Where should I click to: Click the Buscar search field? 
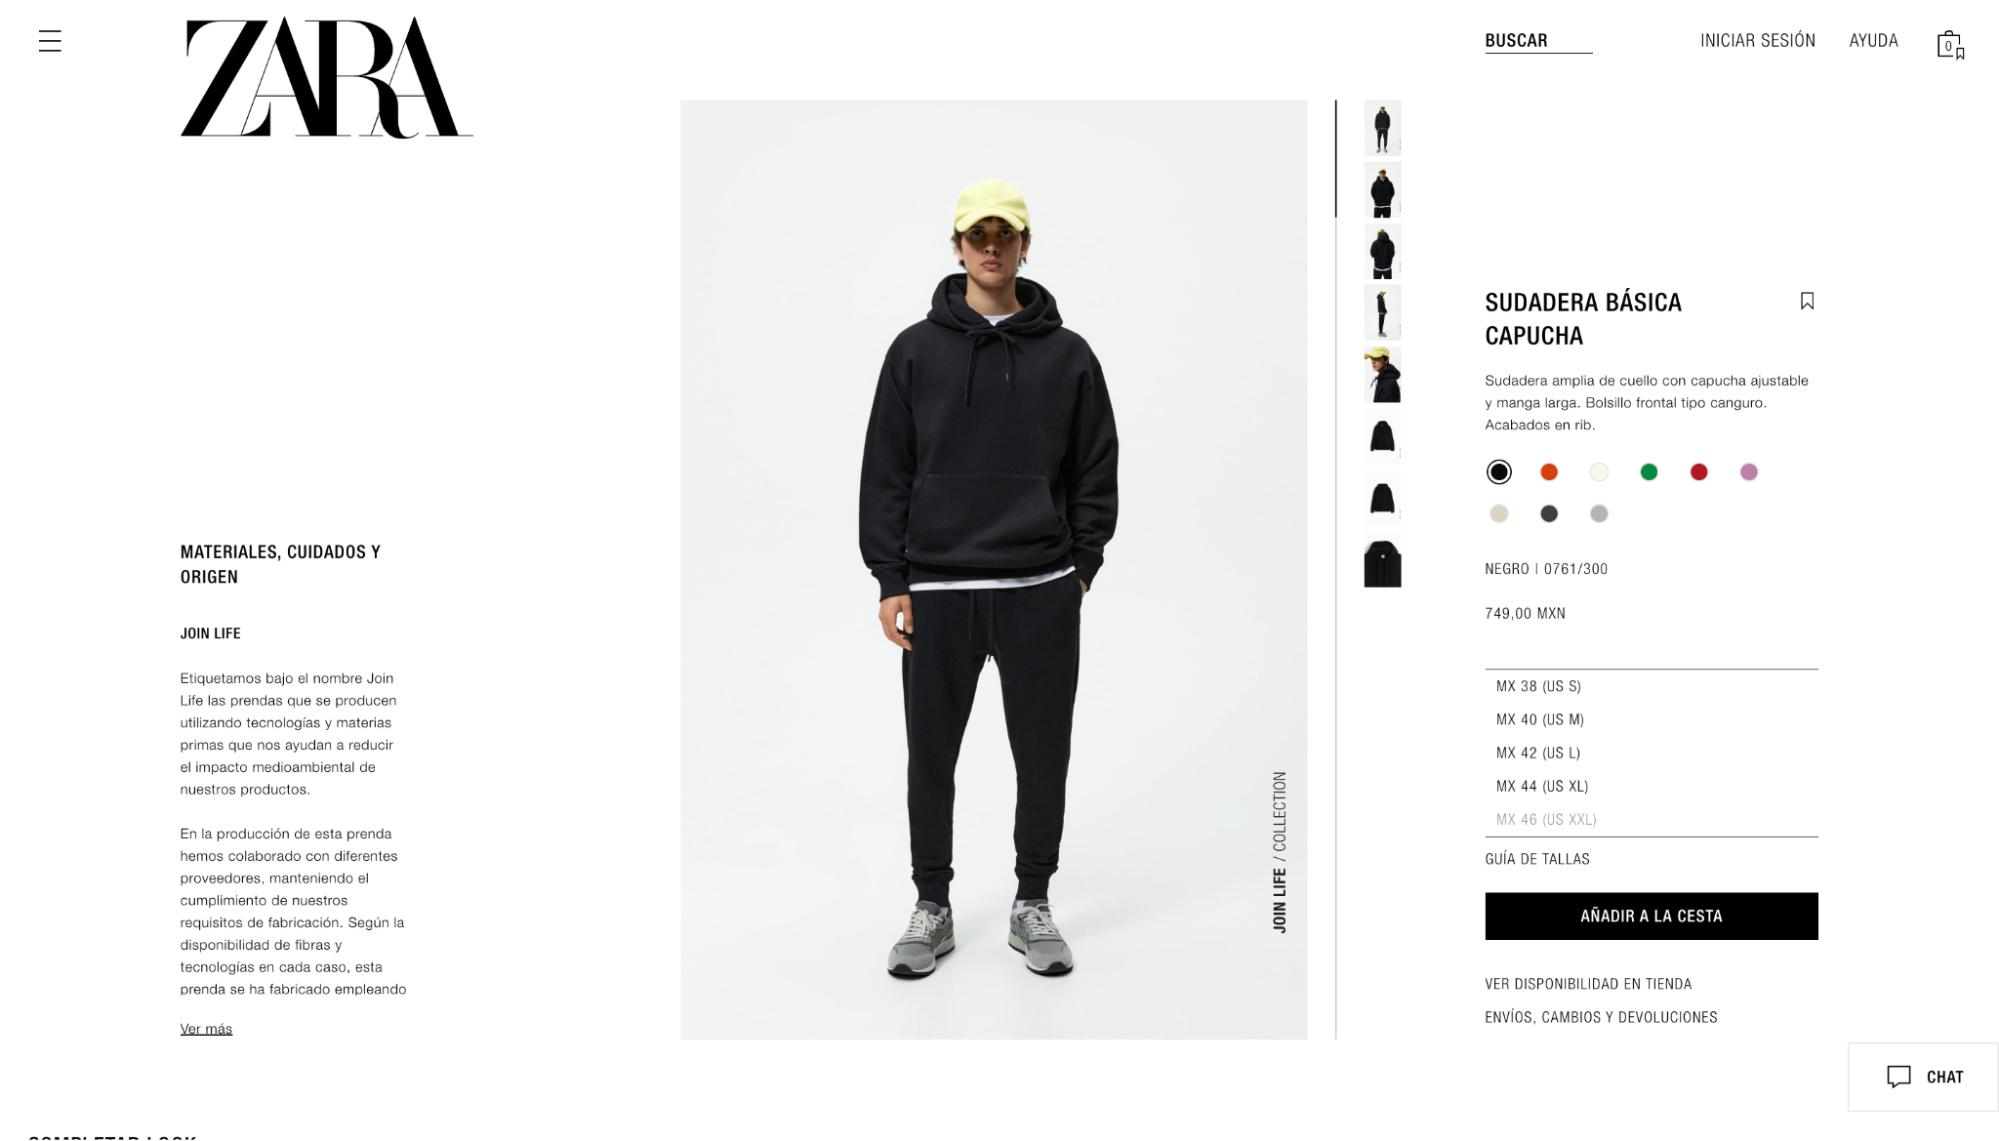(1538, 41)
